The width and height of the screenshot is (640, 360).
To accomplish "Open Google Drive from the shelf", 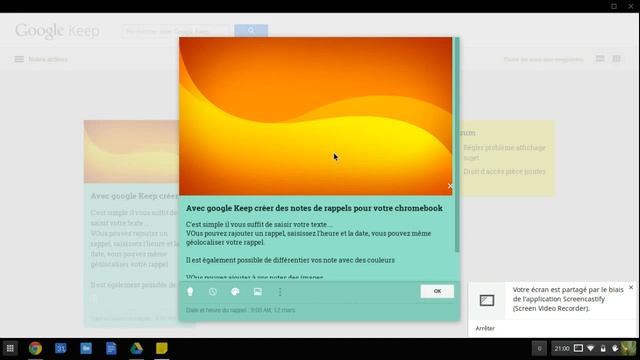I will click(136, 348).
